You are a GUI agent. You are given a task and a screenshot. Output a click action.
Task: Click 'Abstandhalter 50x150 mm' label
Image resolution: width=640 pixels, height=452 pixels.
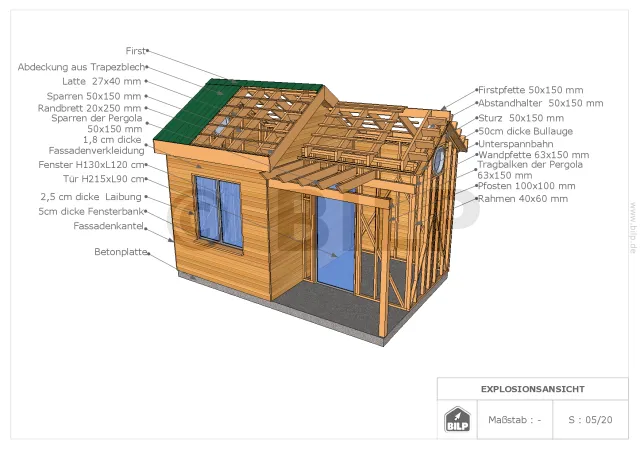[x=540, y=103]
